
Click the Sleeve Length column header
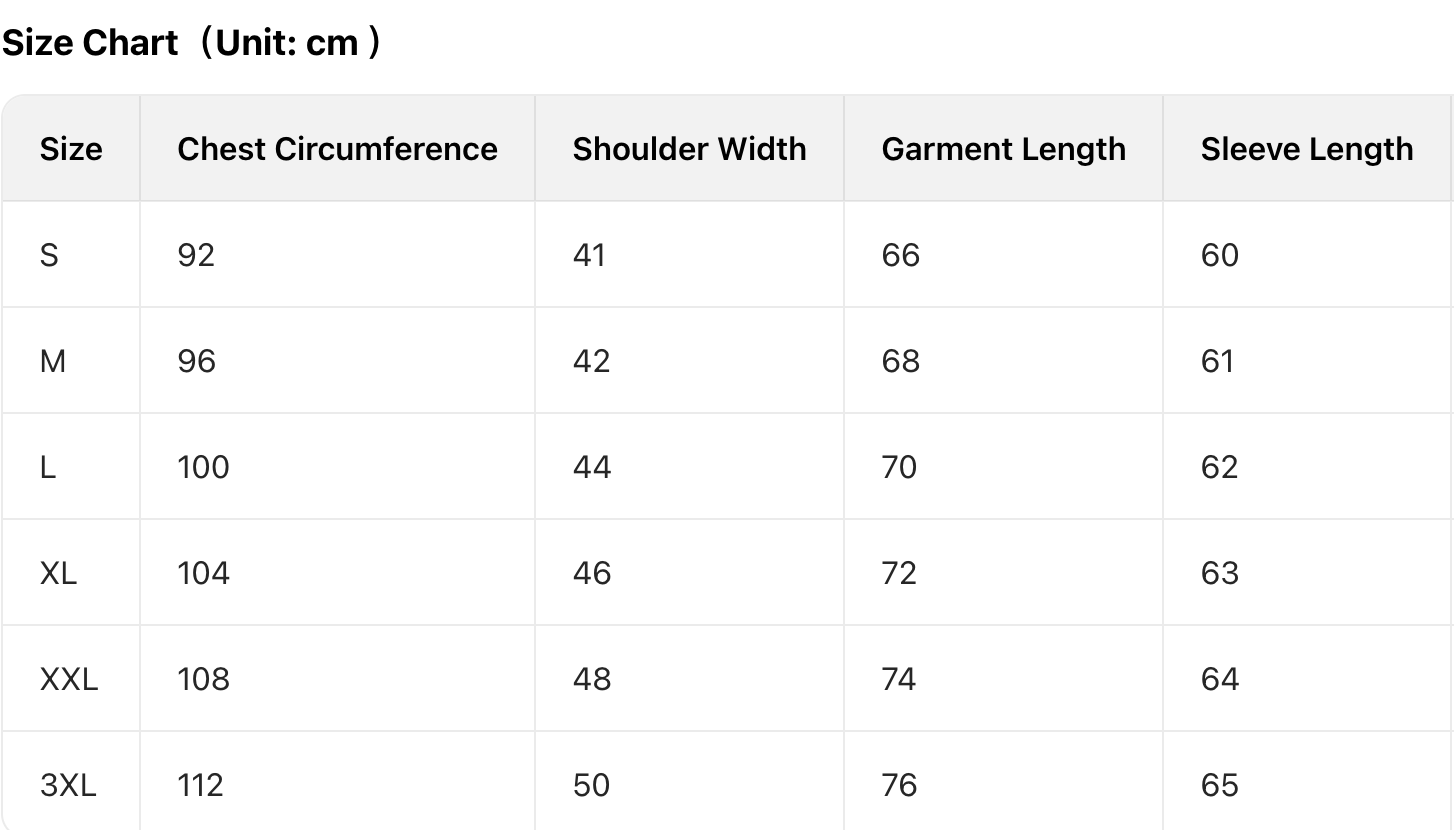point(1306,149)
